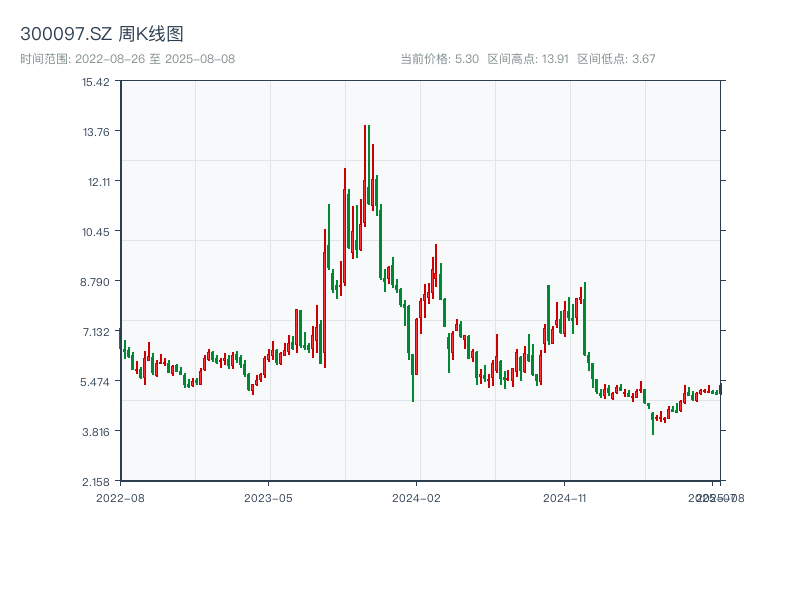Click the y-axis label 10.45
Image resolution: width=800 pixels, height=600 pixels.
[x=96, y=232]
